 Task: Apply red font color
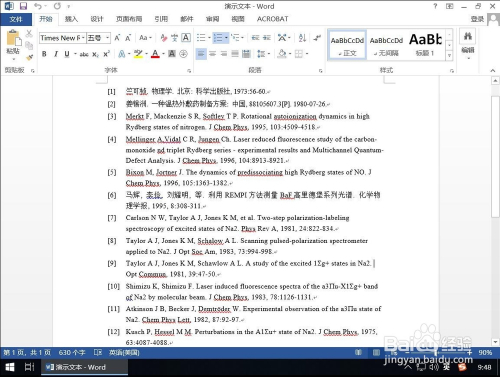pyautogui.click(x=155, y=54)
